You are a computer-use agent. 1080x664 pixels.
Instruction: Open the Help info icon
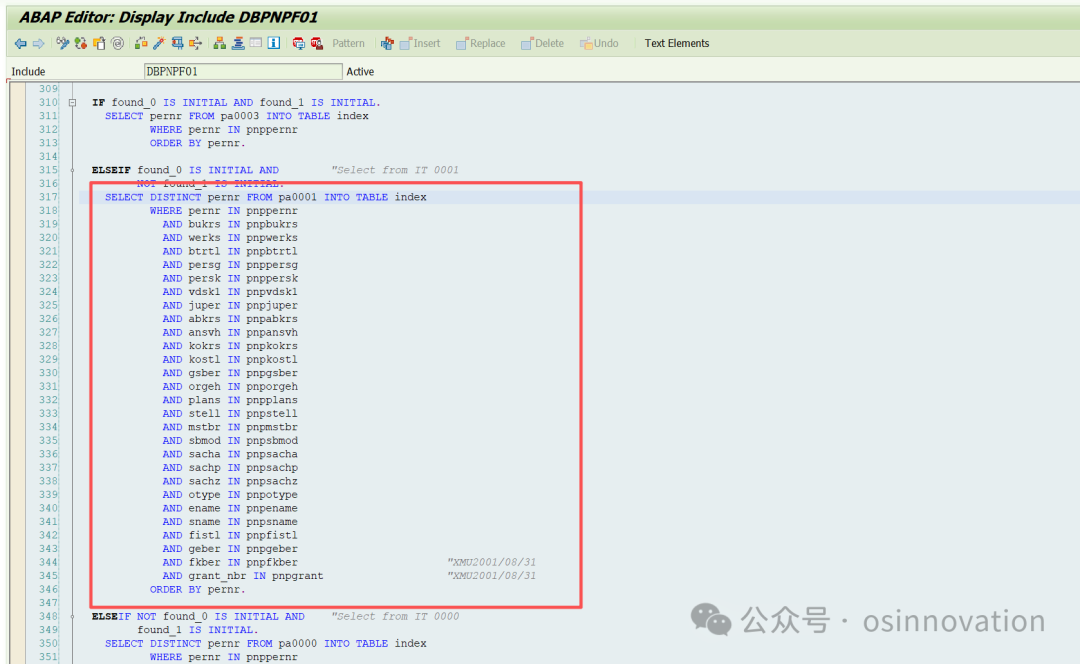pyautogui.click(x=274, y=43)
